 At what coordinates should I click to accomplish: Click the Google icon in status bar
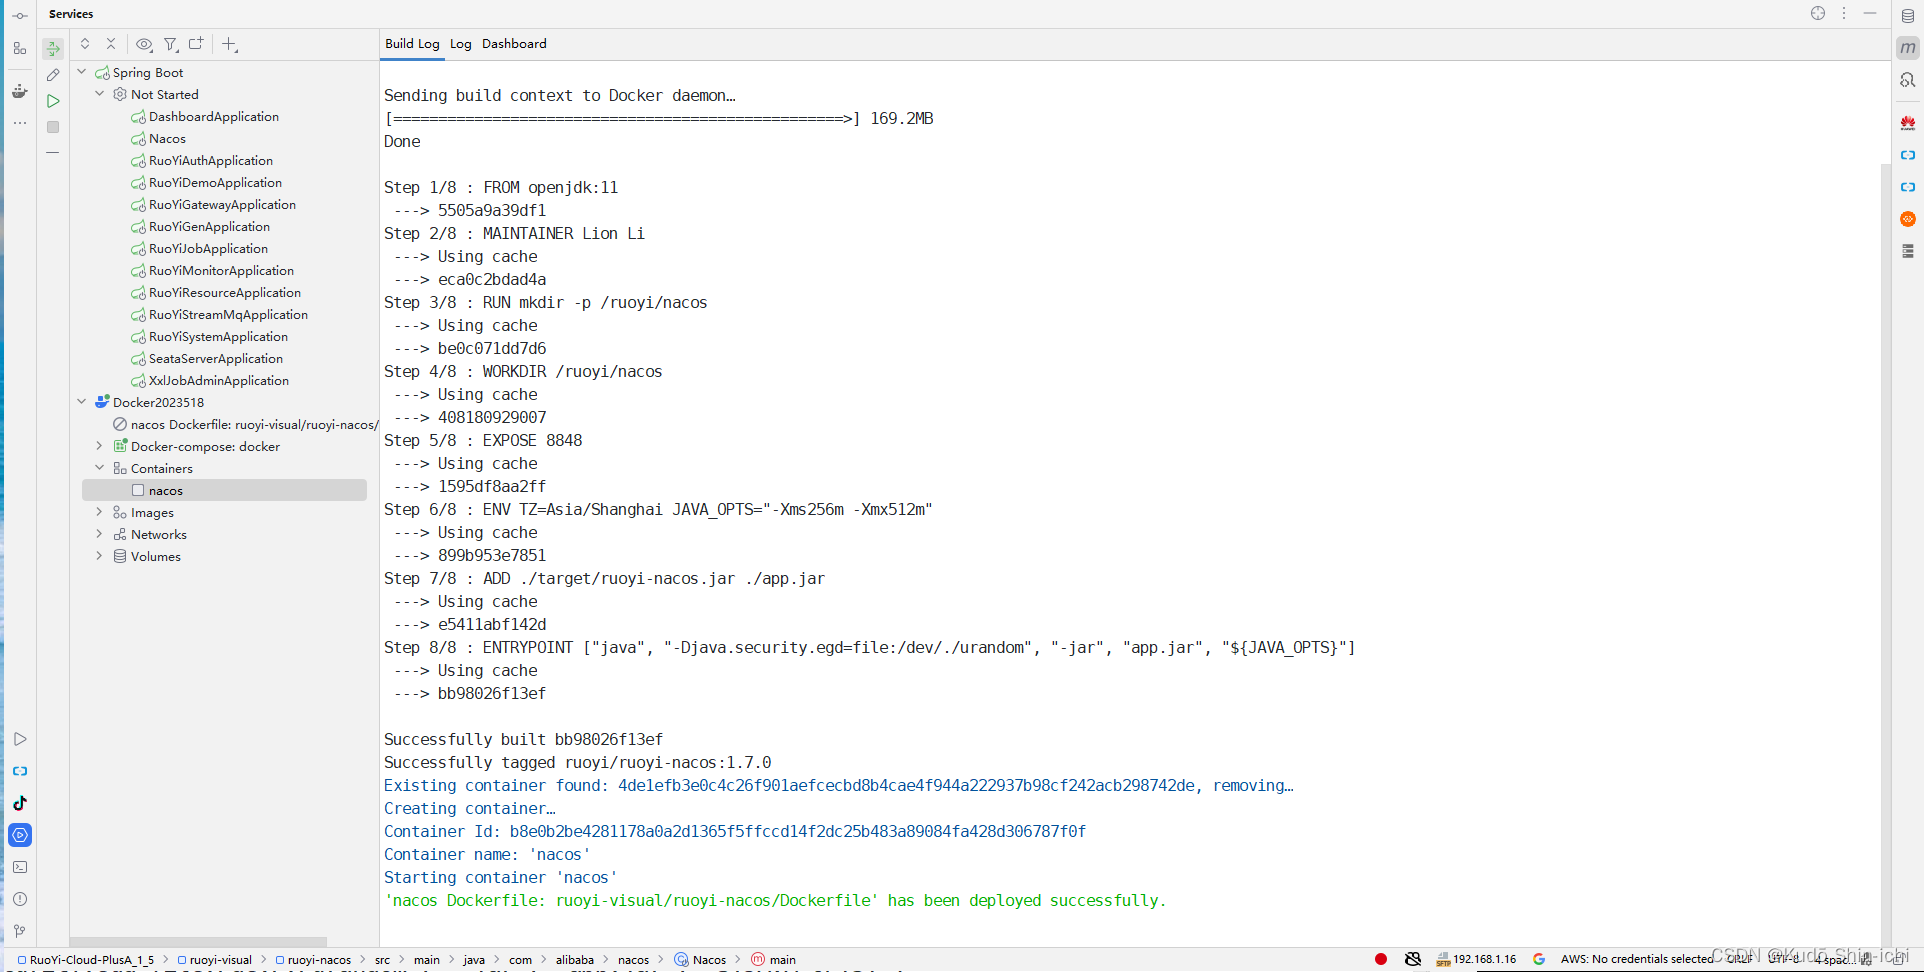point(1539,959)
